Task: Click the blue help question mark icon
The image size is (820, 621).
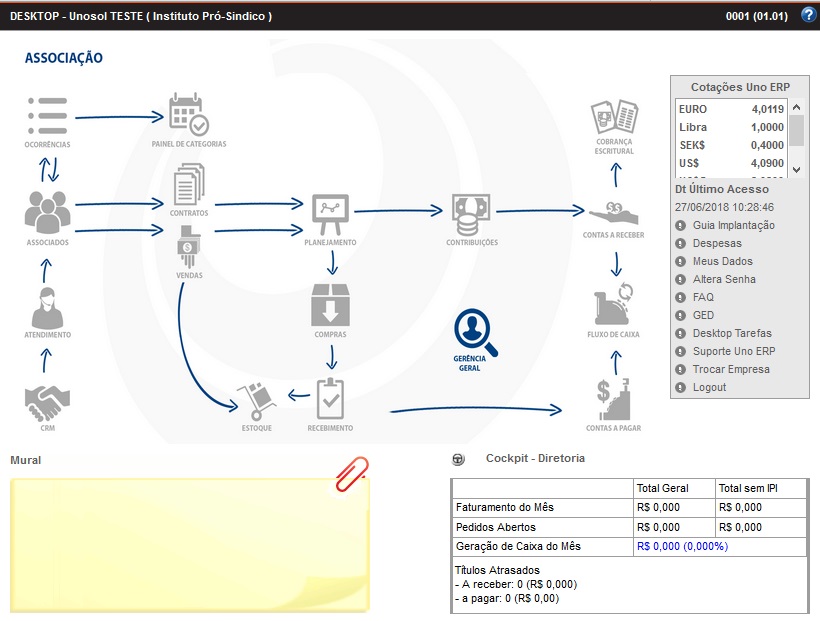Action: [x=808, y=16]
